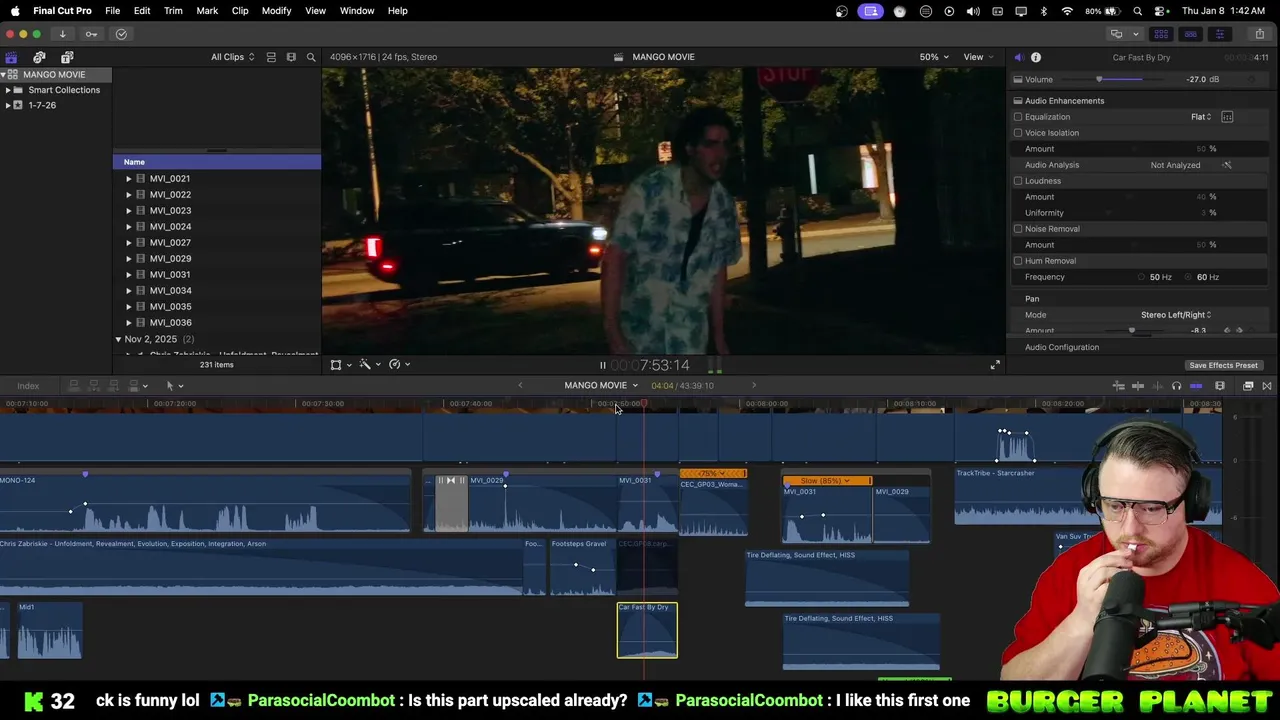Show or hide the Timeline
The image size is (1280, 720).
tap(1190, 34)
